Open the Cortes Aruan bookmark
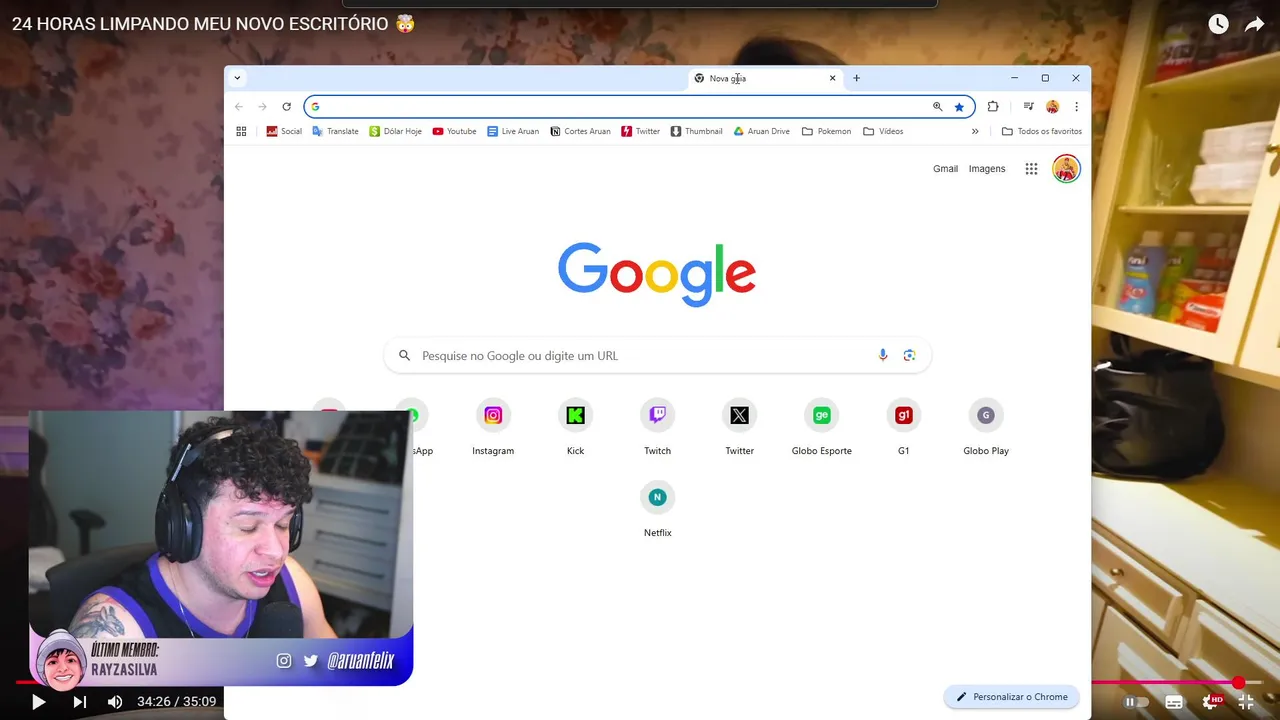 580,131
